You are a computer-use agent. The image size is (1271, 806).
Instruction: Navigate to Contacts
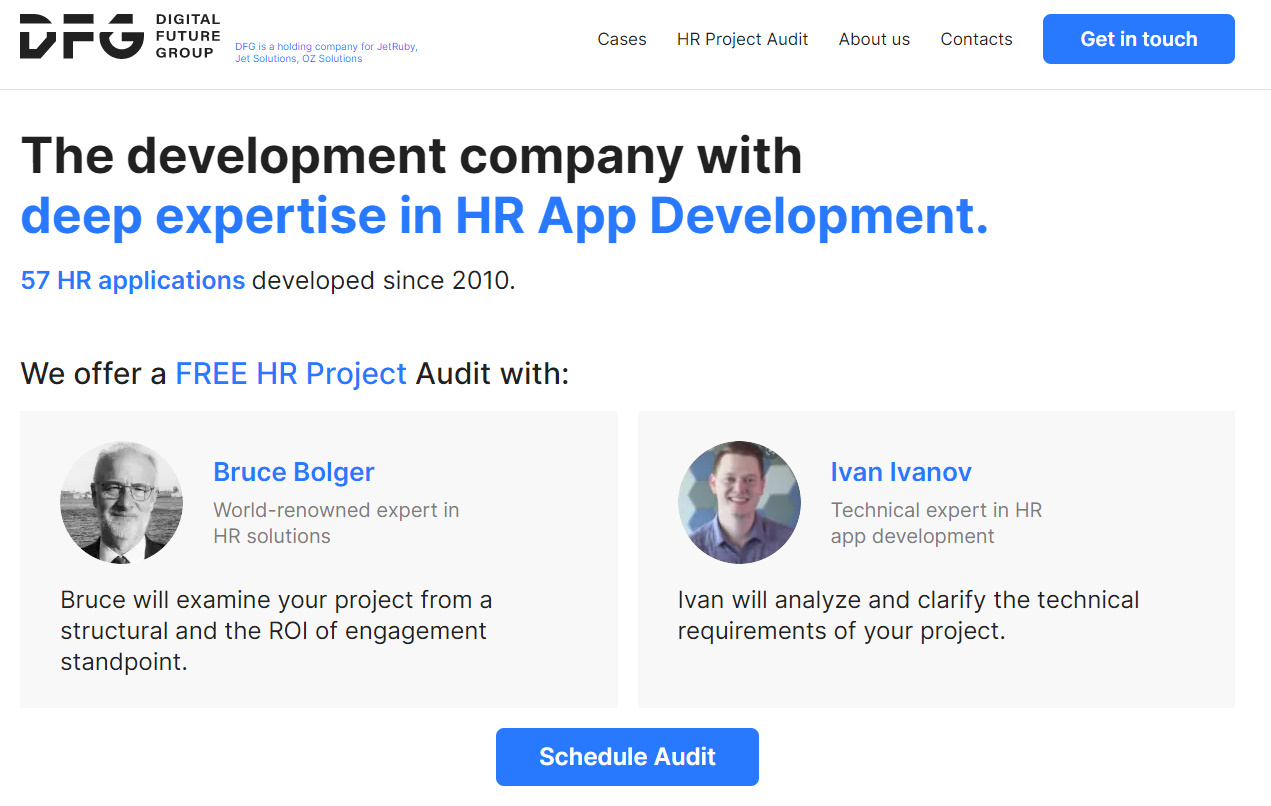(976, 39)
